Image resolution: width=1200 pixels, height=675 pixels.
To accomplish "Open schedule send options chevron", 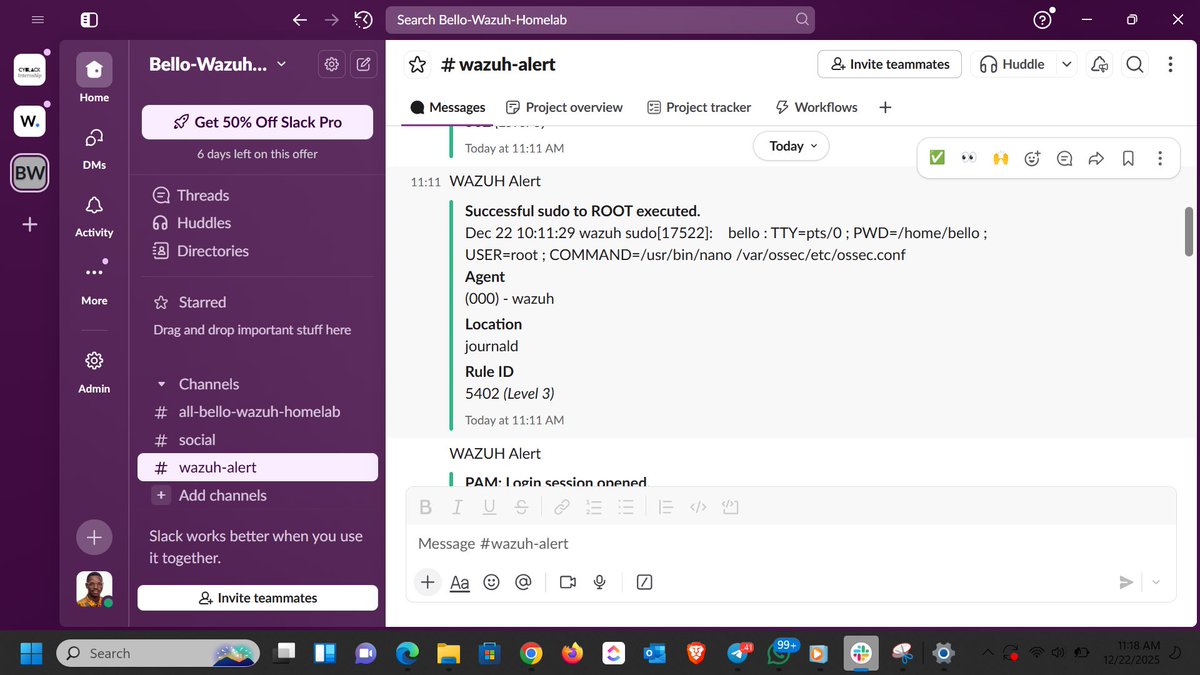I will (1157, 582).
